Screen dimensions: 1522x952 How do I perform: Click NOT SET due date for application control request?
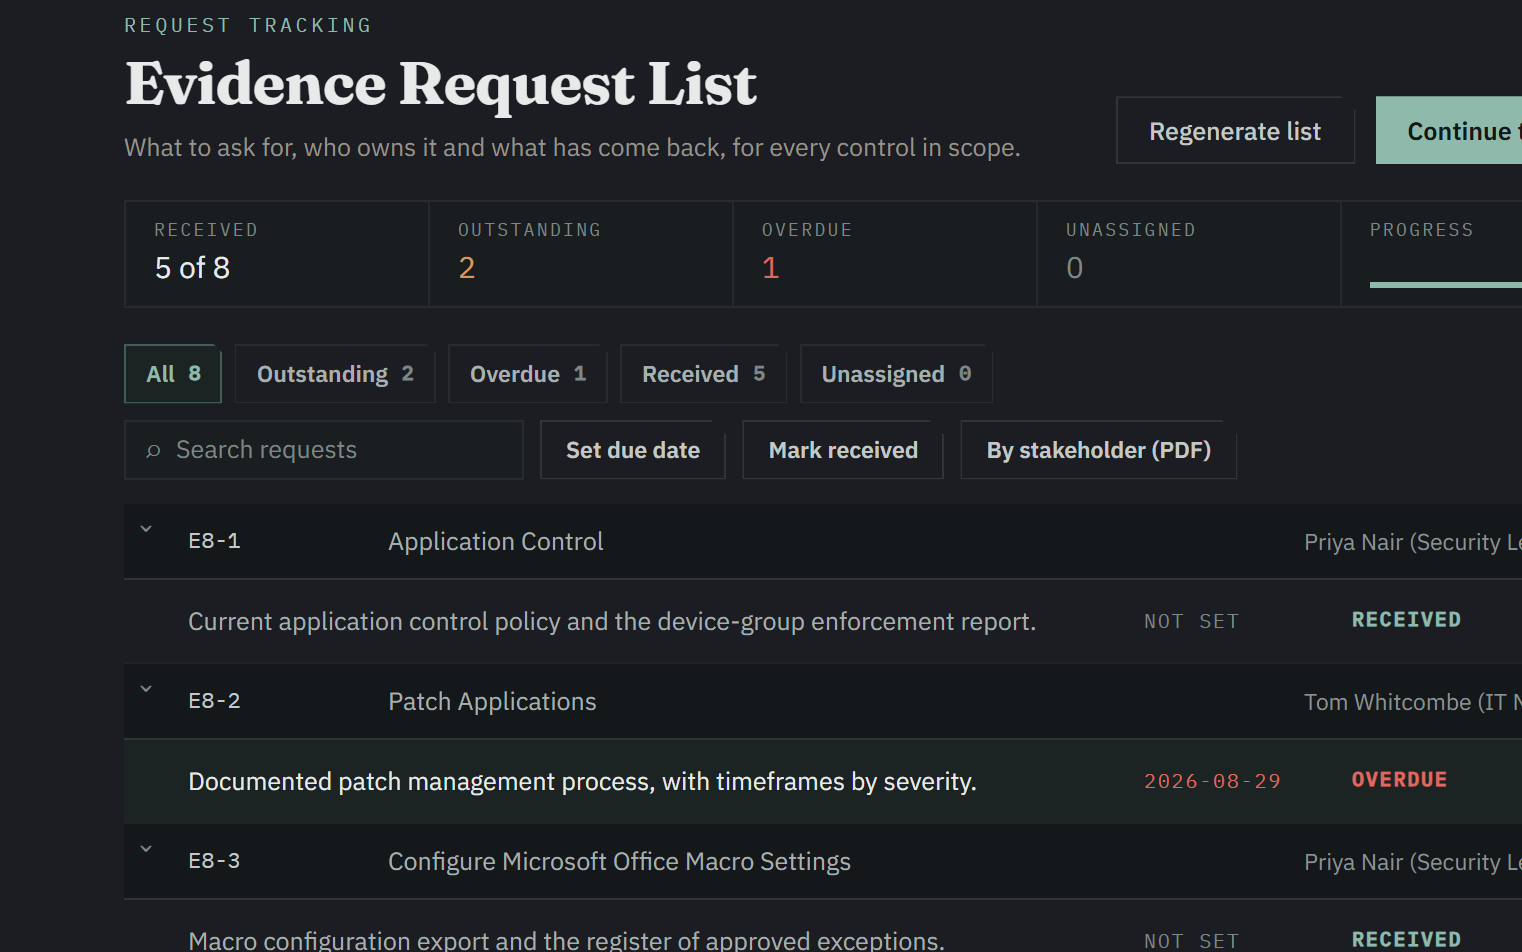[1191, 622]
